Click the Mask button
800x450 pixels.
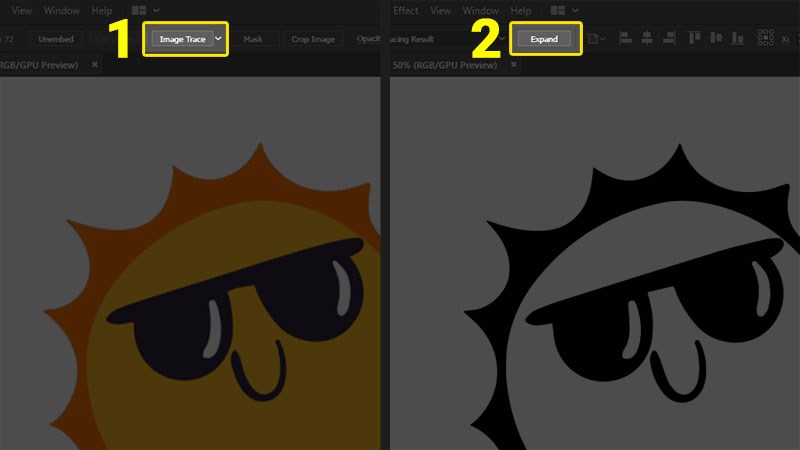253,39
